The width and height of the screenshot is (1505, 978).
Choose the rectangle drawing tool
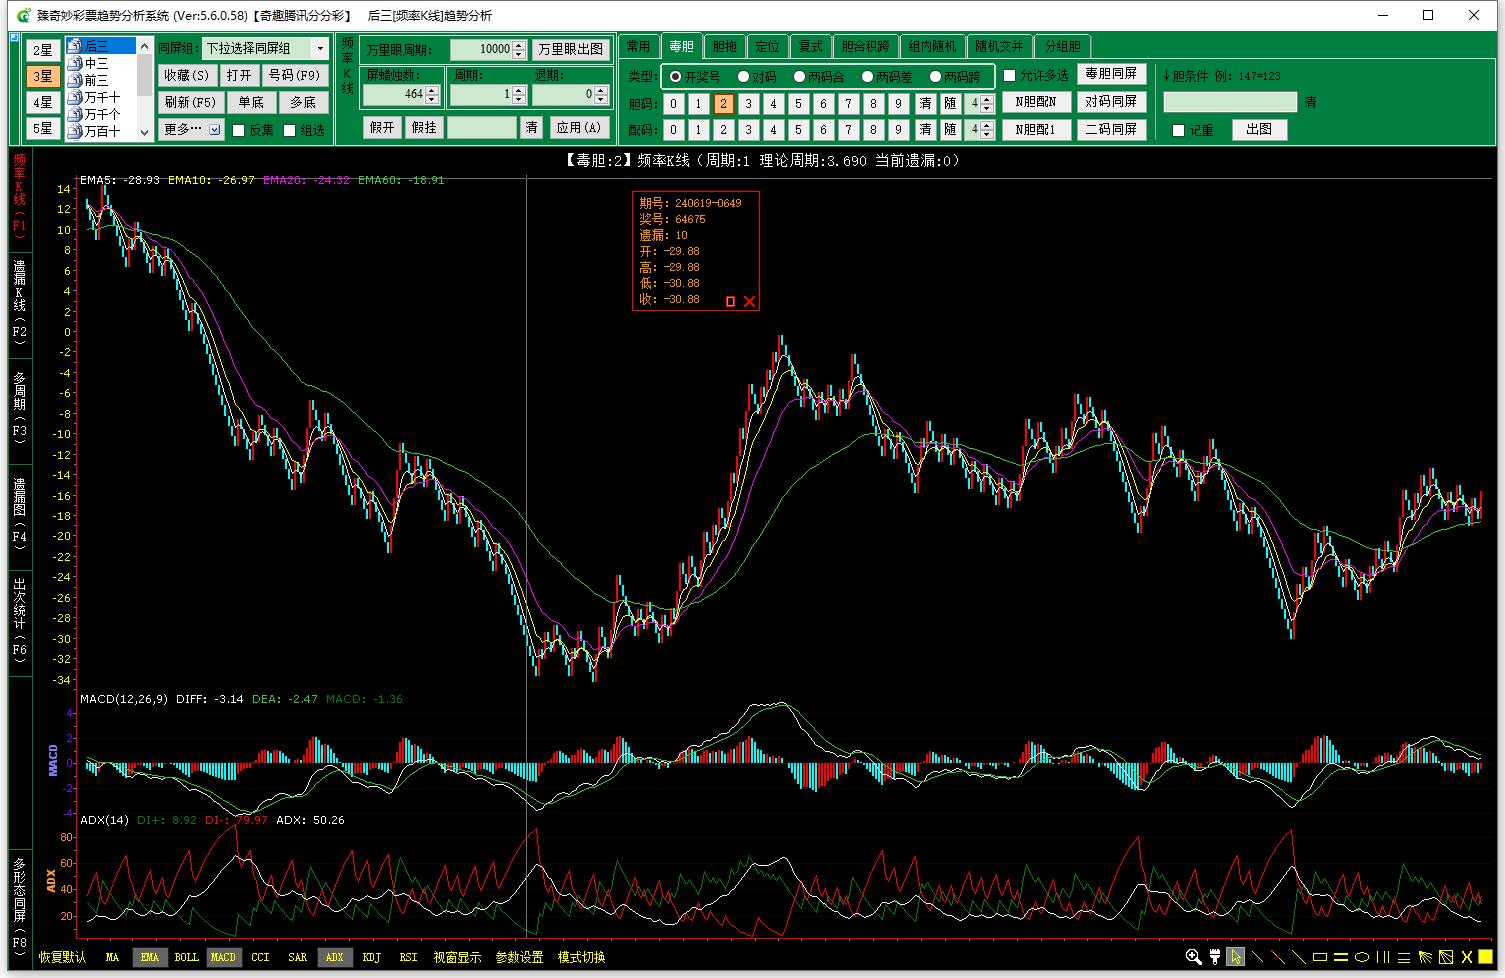click(1320, 957)
